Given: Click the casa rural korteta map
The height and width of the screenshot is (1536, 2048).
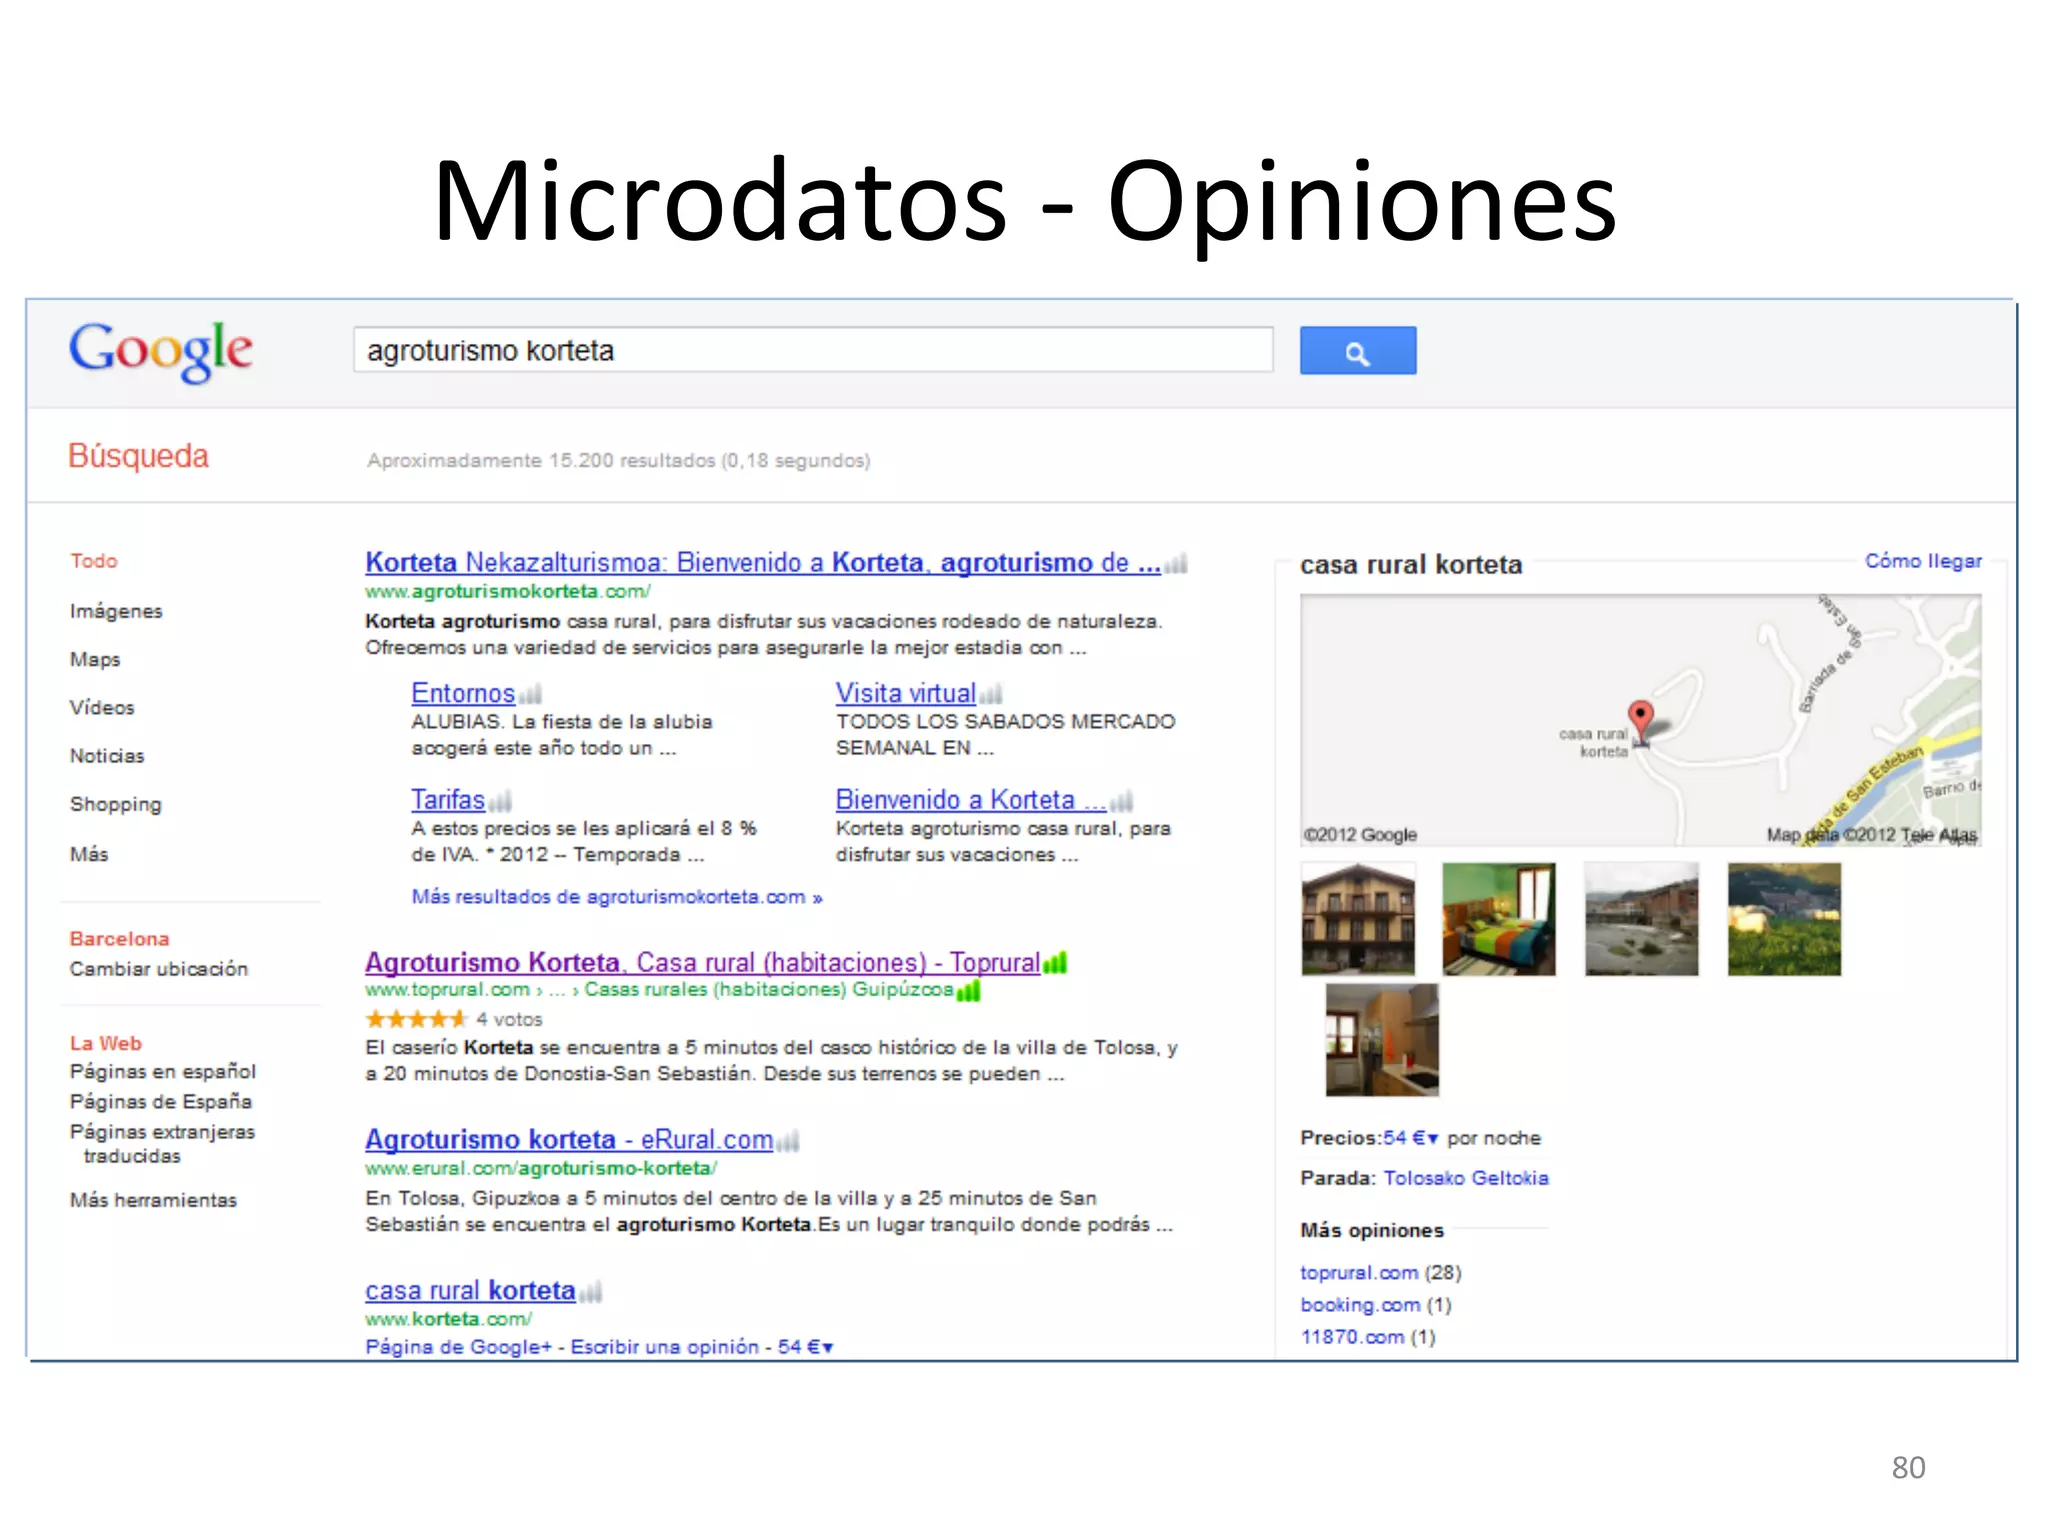Looking at the screenshot, I should 1640,720.
